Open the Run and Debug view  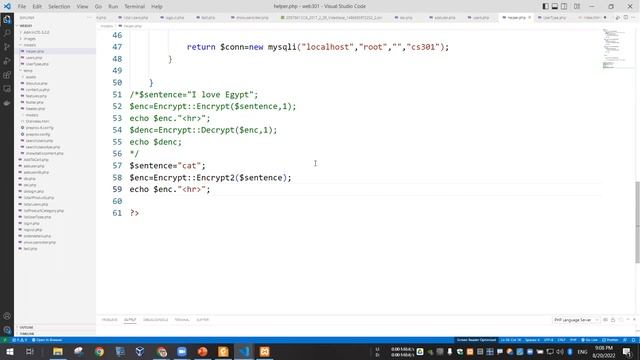[x=7, y=61]
